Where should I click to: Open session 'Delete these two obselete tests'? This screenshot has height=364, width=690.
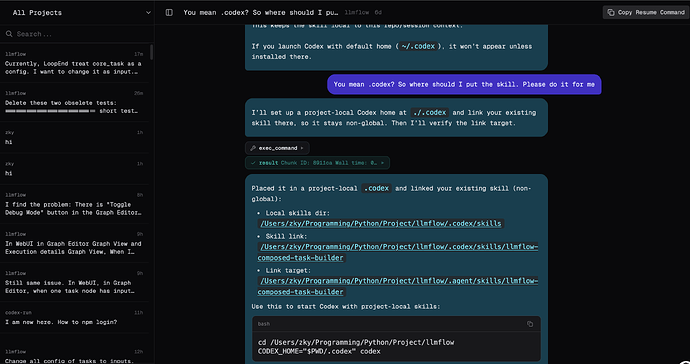tap(74, 102)
